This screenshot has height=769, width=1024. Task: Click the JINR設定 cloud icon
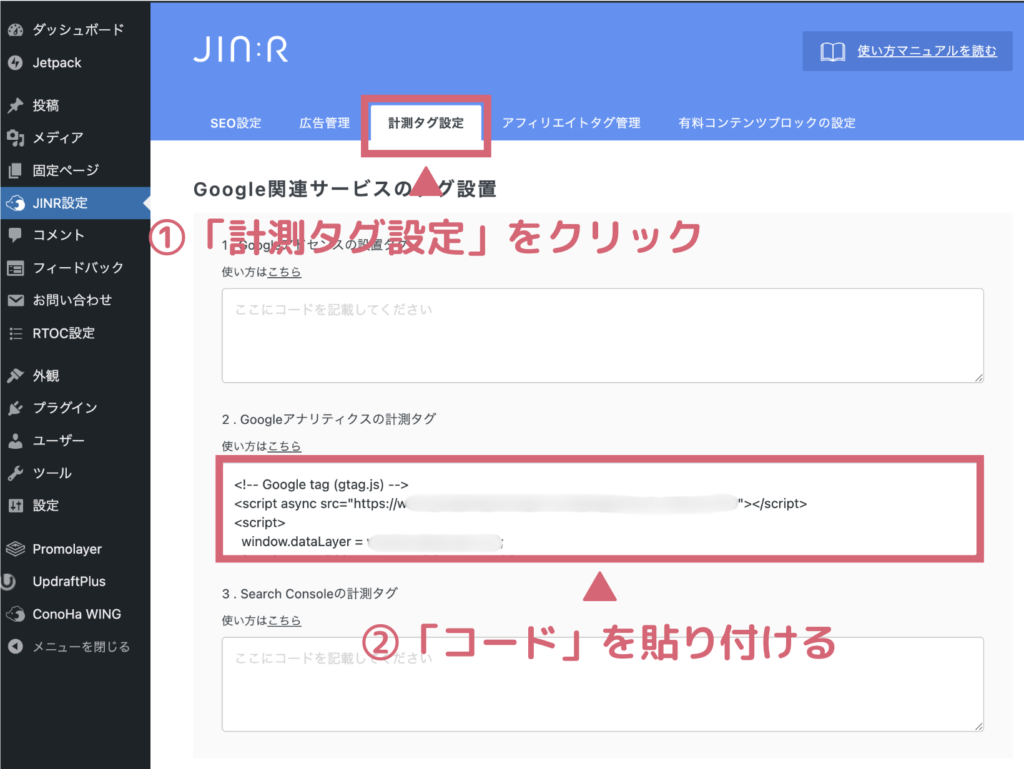(16, 203)
